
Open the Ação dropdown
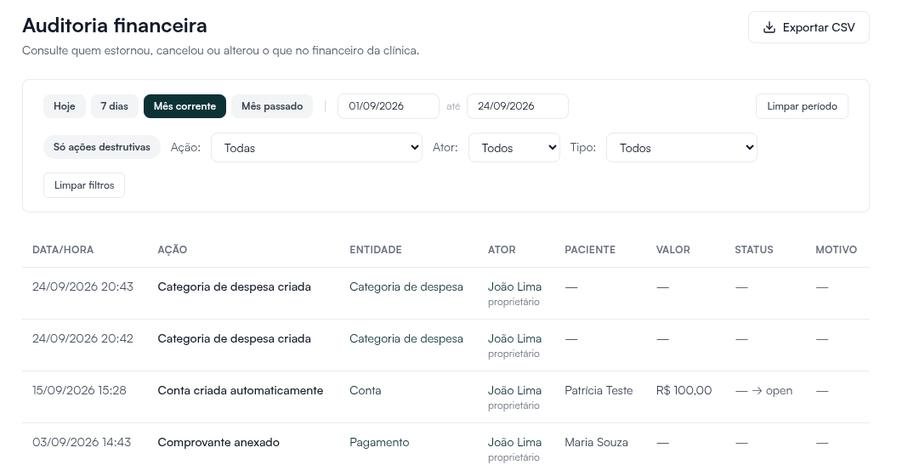point(317,148)
